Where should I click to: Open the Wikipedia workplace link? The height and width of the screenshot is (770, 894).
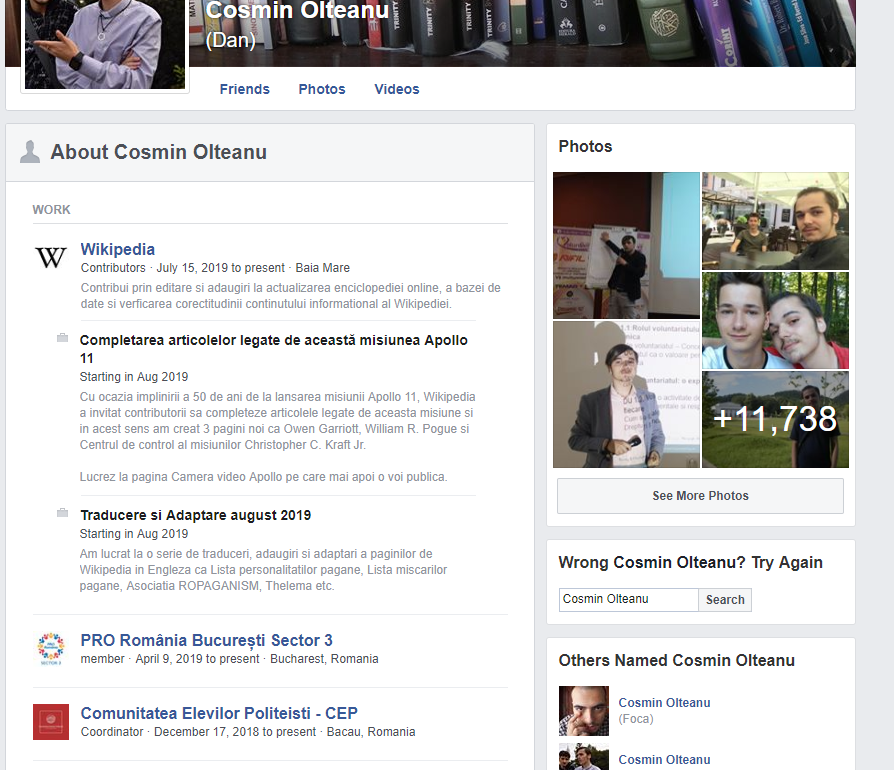(x=118, y=249)
